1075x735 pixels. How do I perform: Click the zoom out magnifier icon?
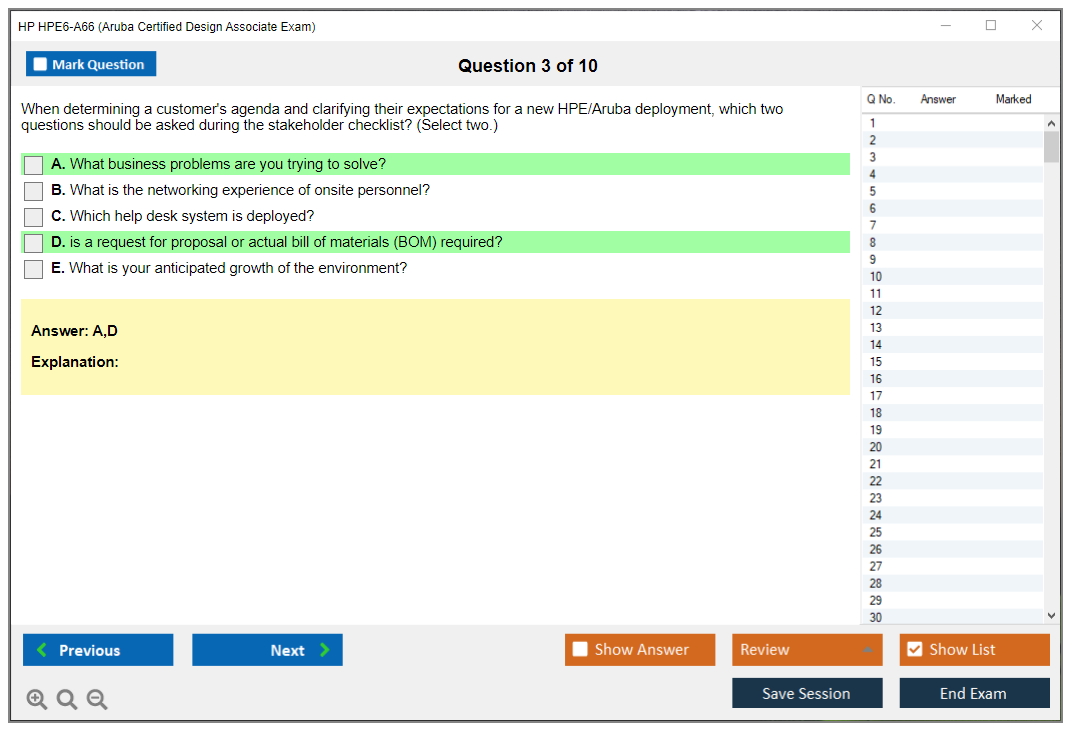[97, 700]
